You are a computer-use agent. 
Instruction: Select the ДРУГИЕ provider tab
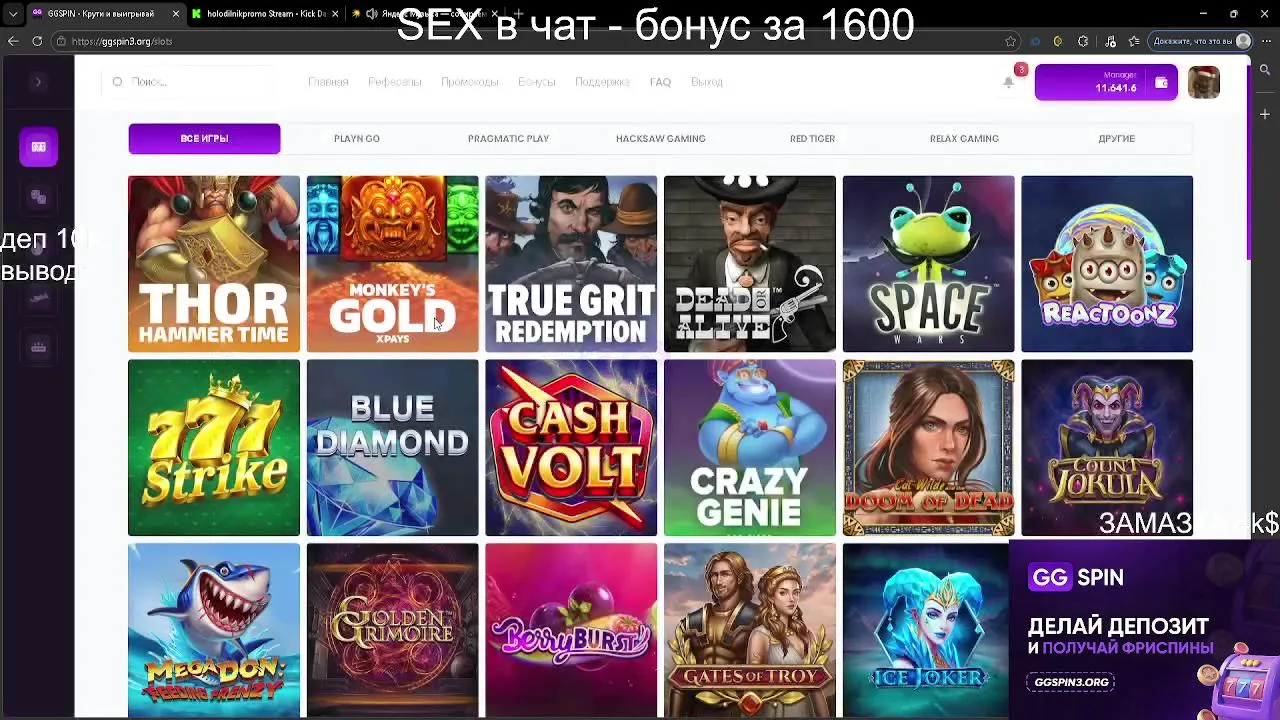coord(1116,138)
